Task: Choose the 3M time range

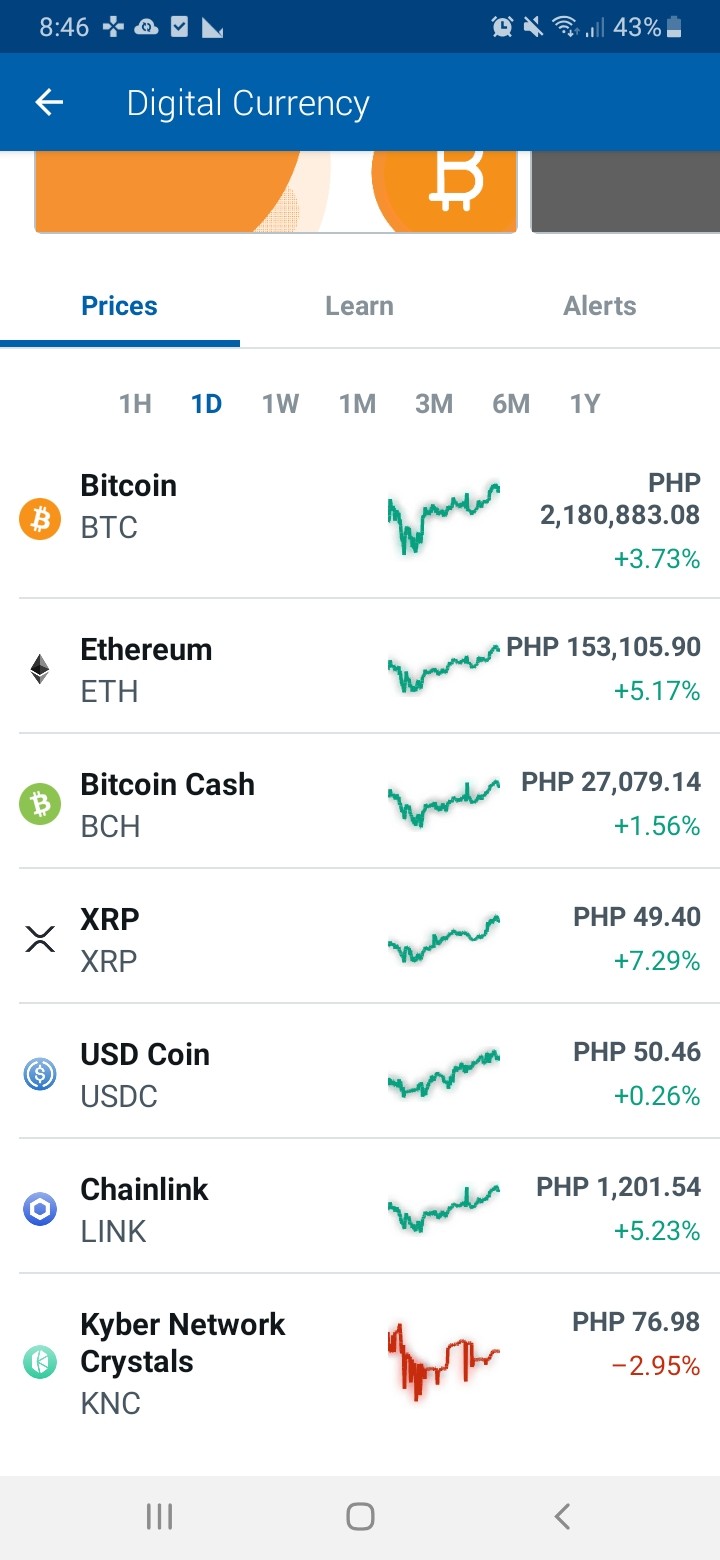Action: pos(434,404)
